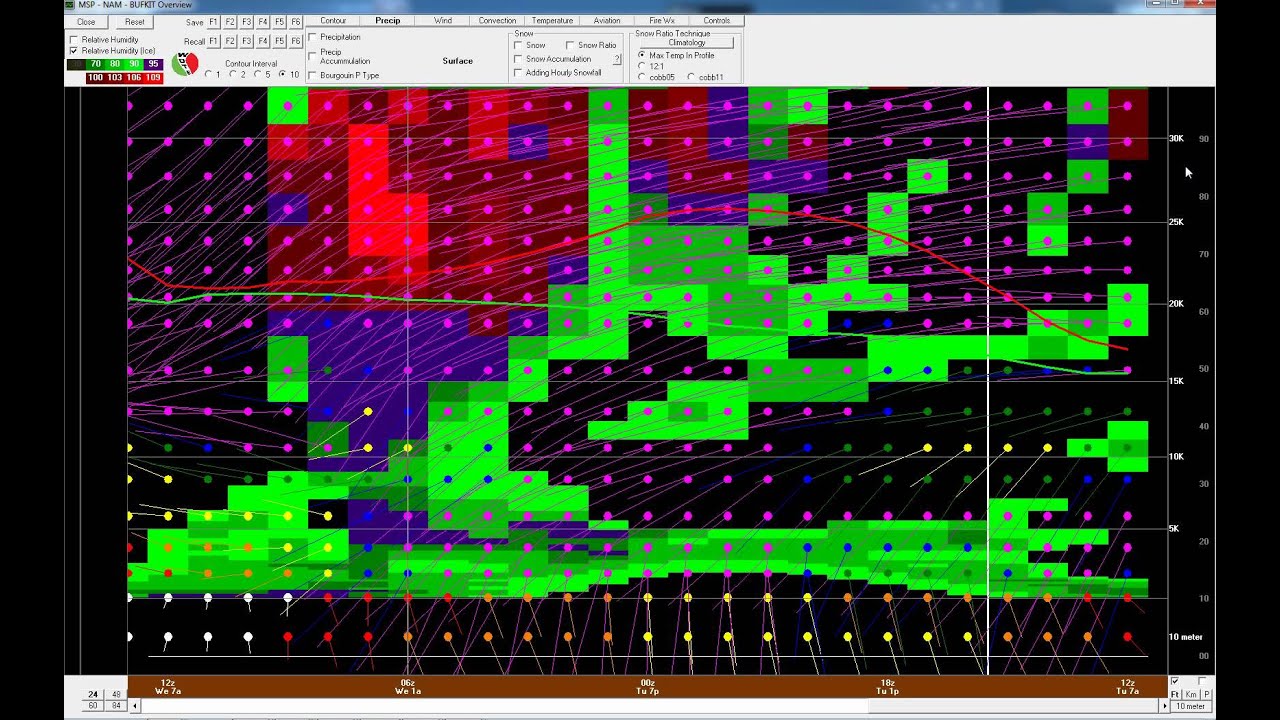Click the timeline scrollbar right arrow
1280x720 pixels.
[x=1164, y=706]
